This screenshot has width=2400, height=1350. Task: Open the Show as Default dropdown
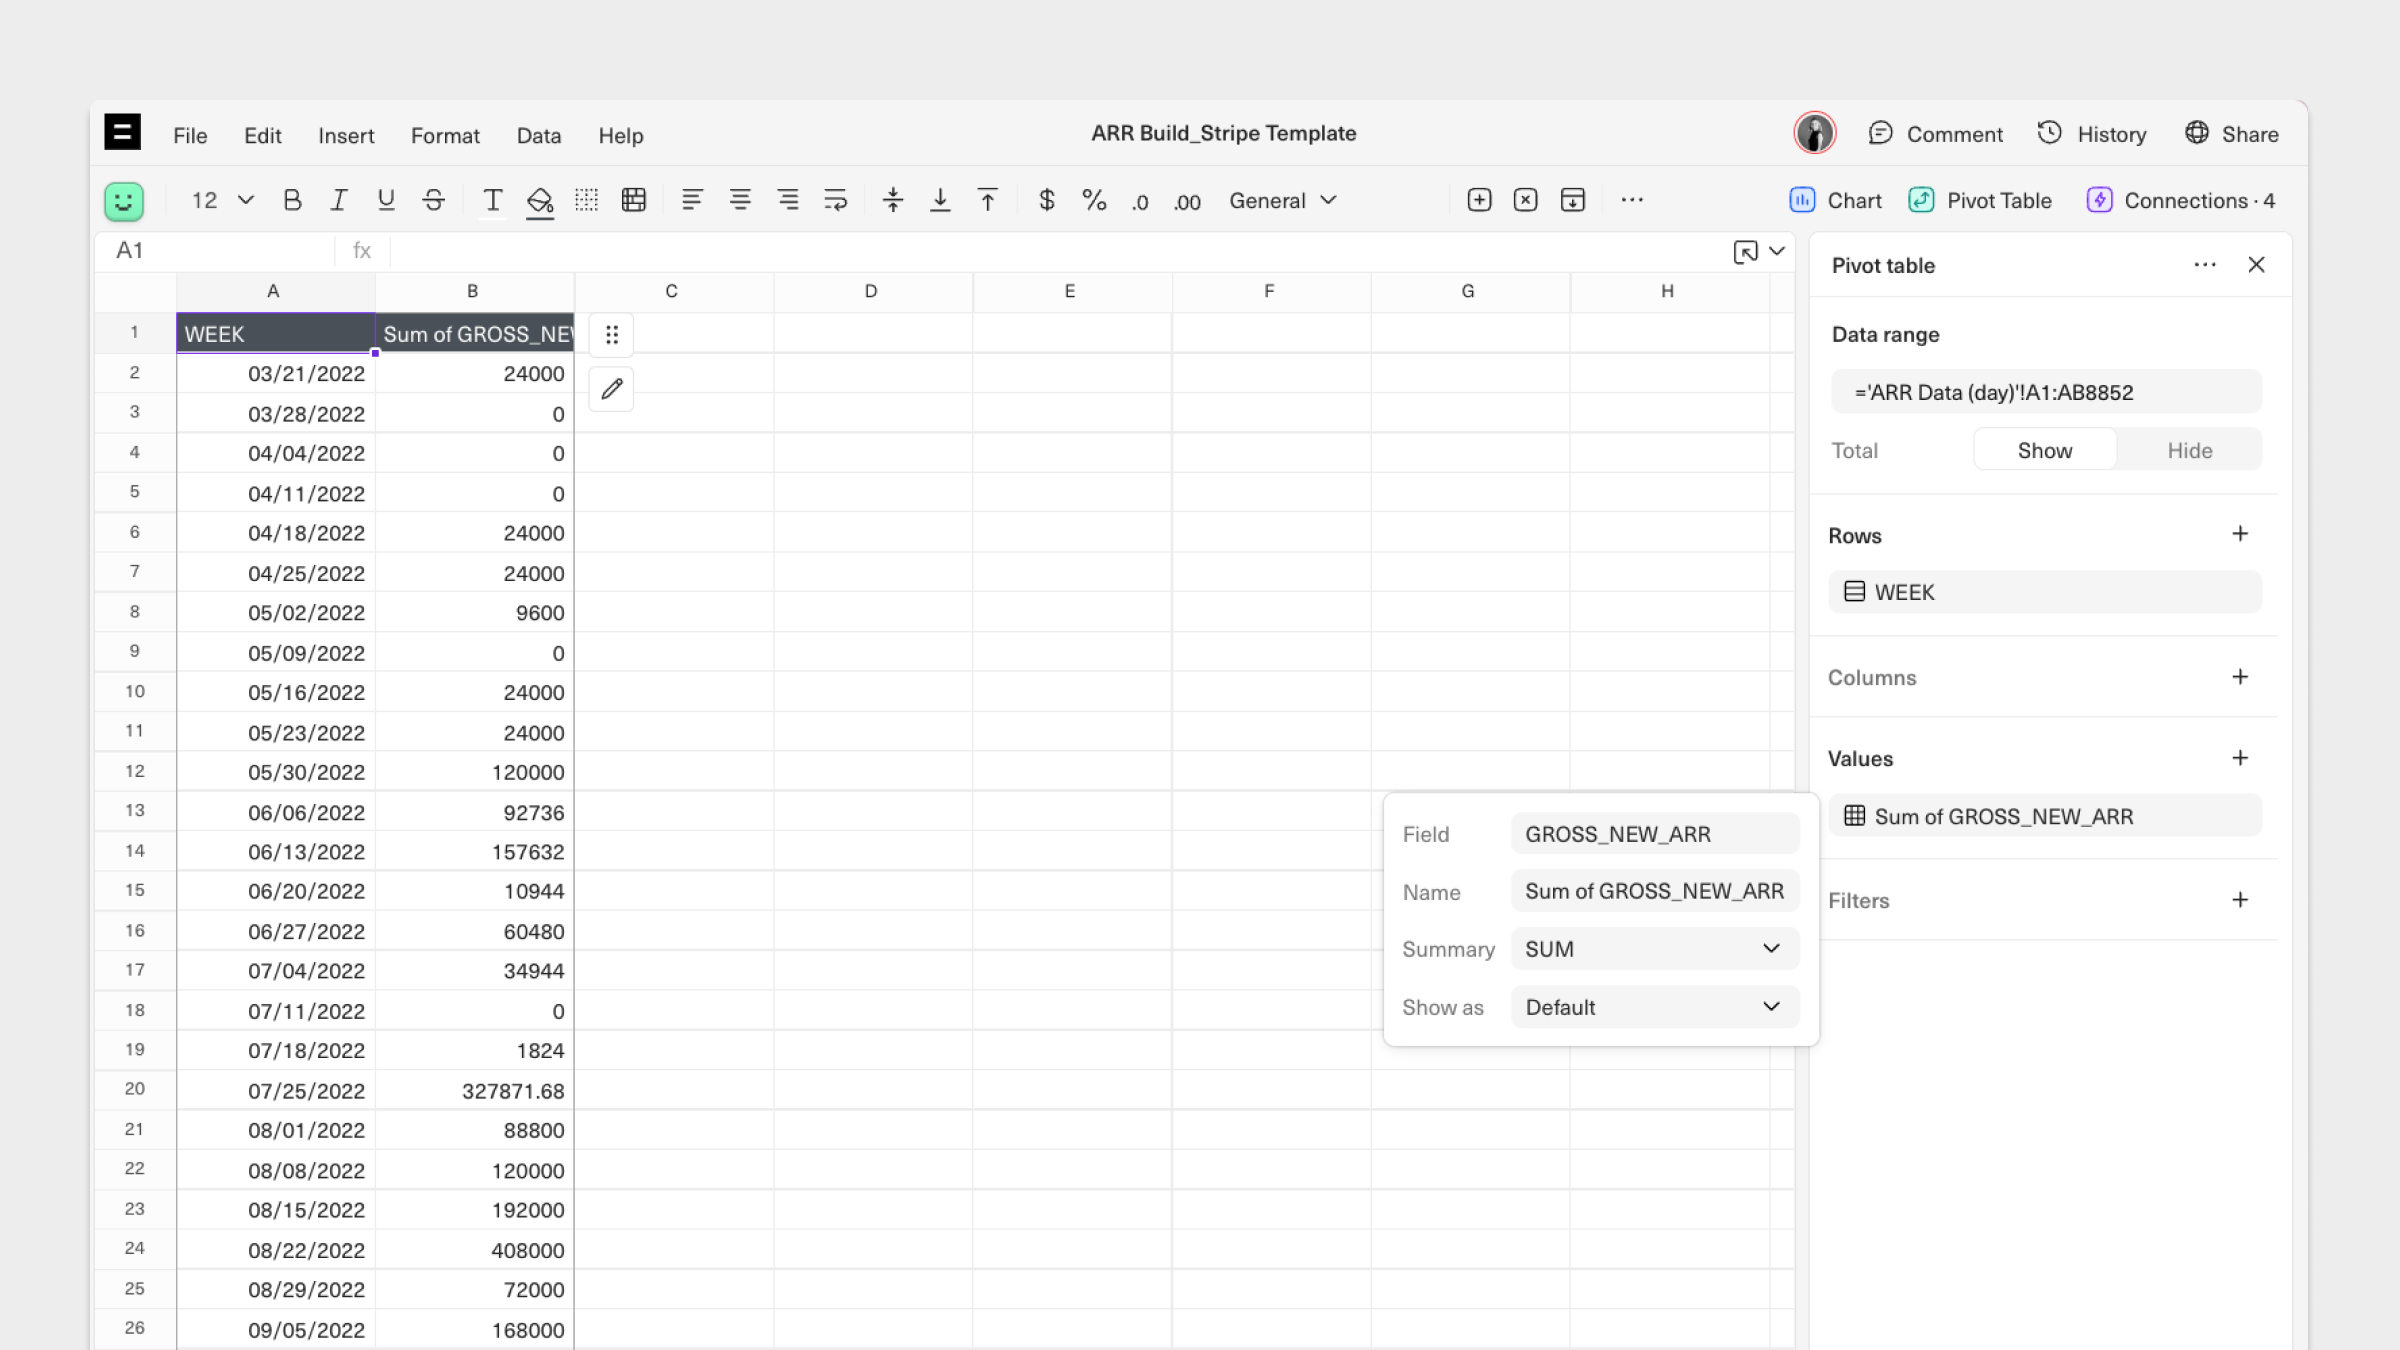[x=1654, y=1007]
